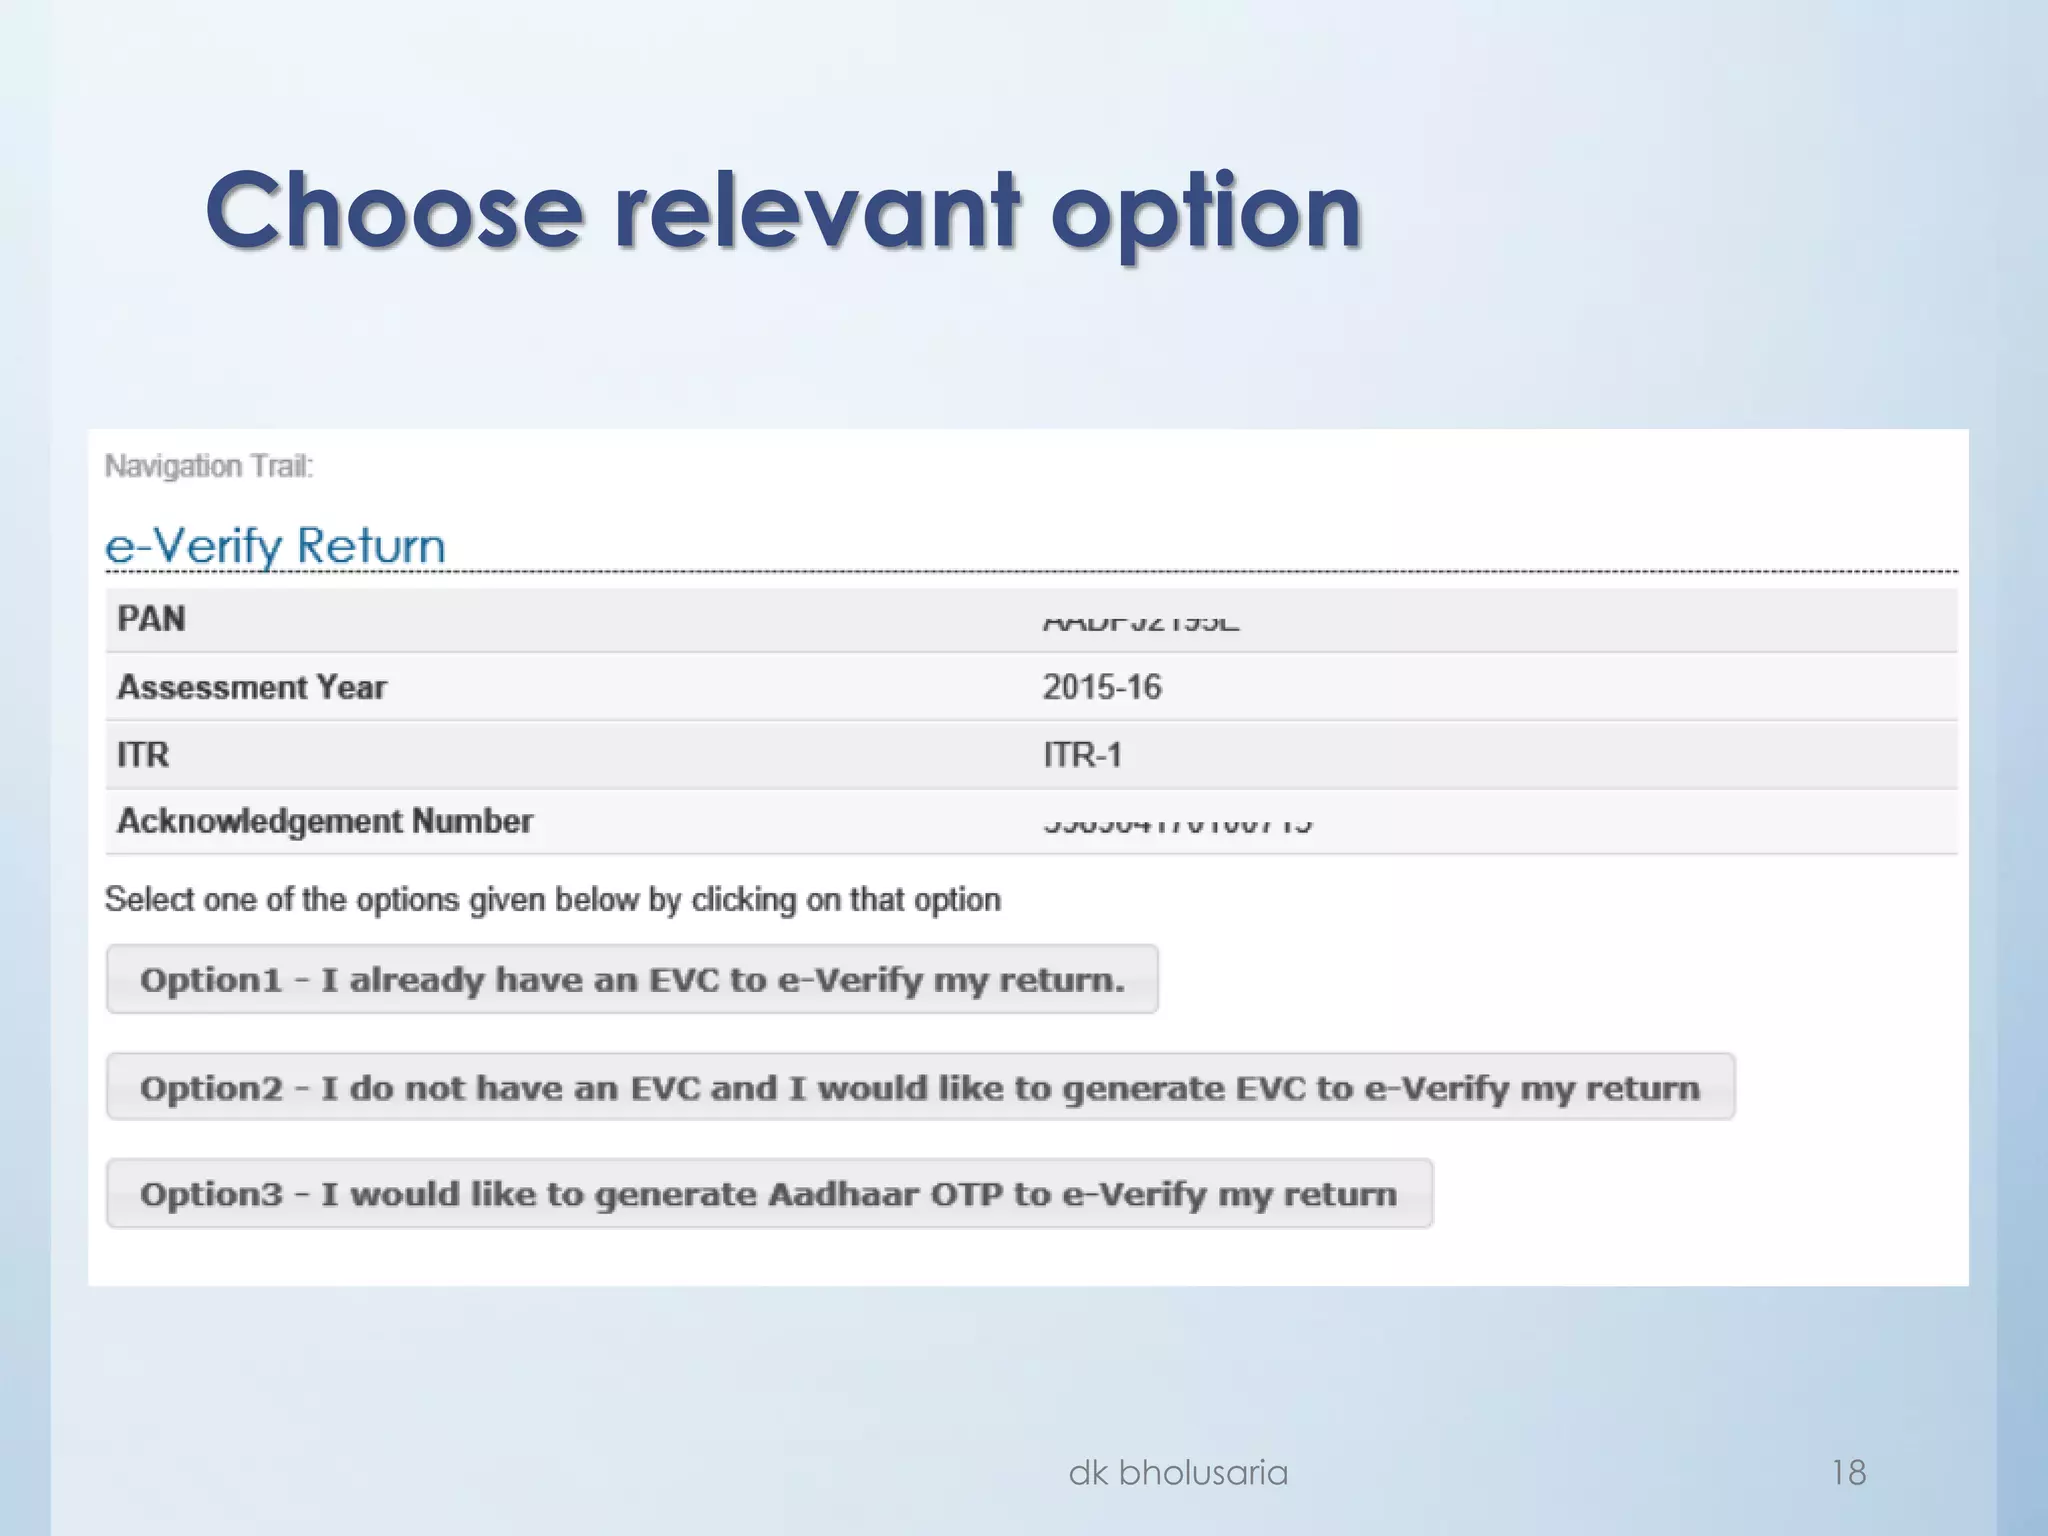Click the obscured acknowledgement number value

point(1177,825)
